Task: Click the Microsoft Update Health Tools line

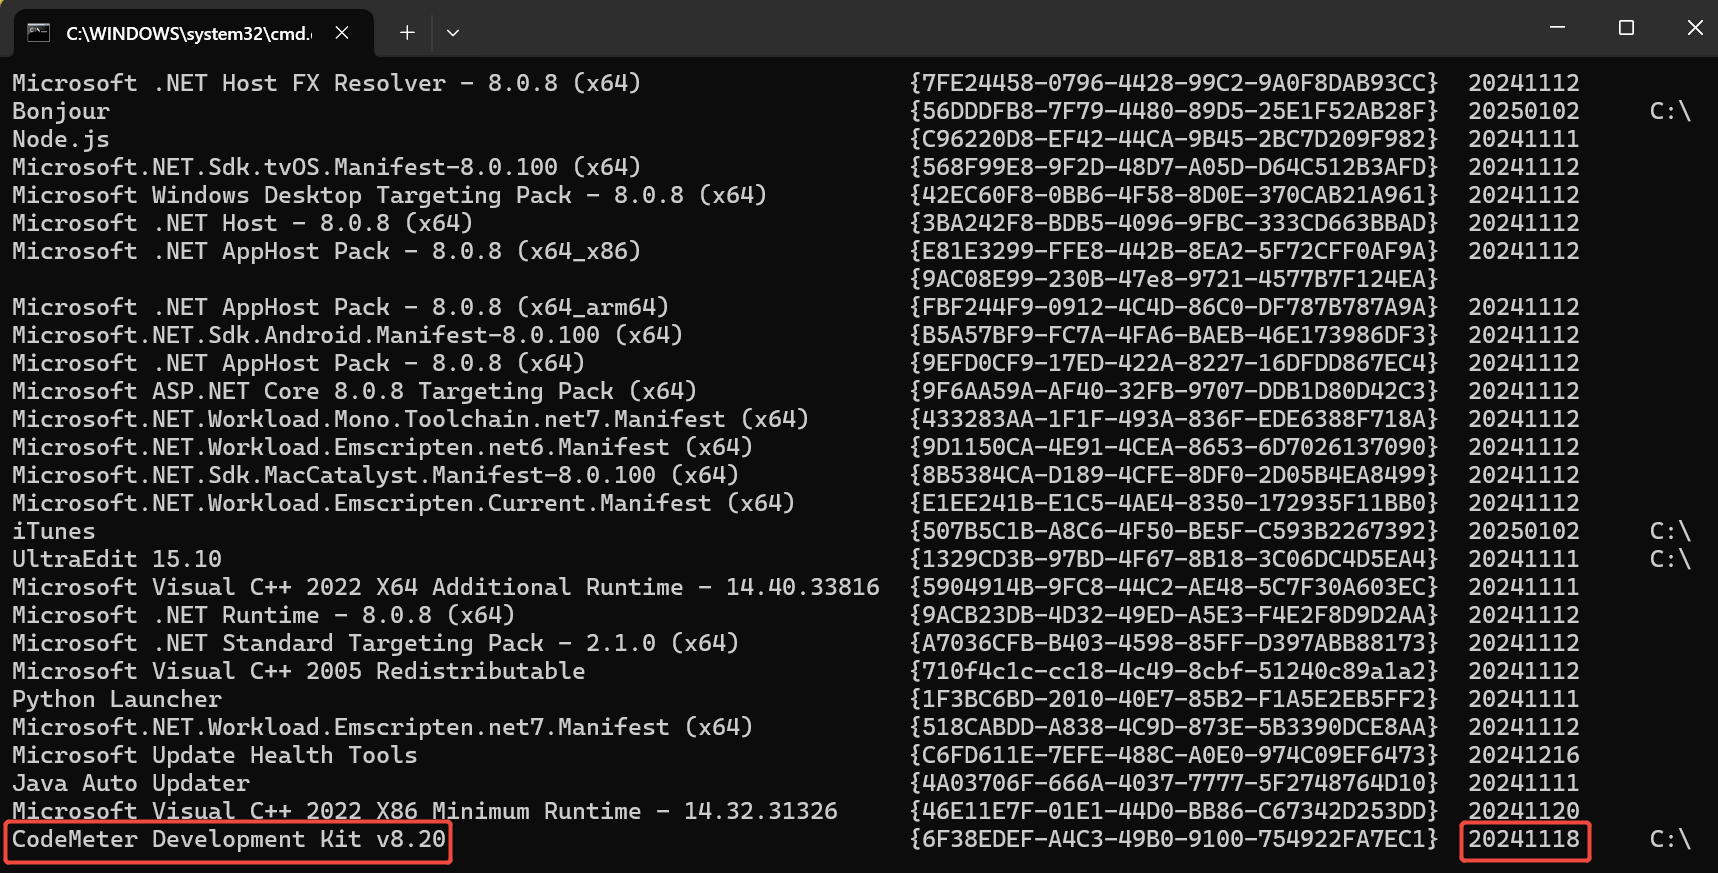Action: 215,756
